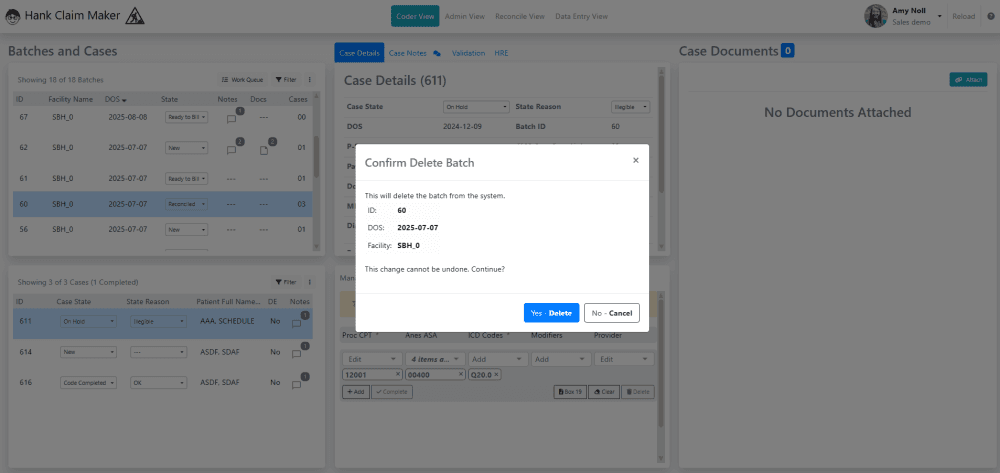This screenshot has height=473, width=1000.
Task: Click the construction warning icon beside the title
Action: pyautogui.click(x=135, y=15)
